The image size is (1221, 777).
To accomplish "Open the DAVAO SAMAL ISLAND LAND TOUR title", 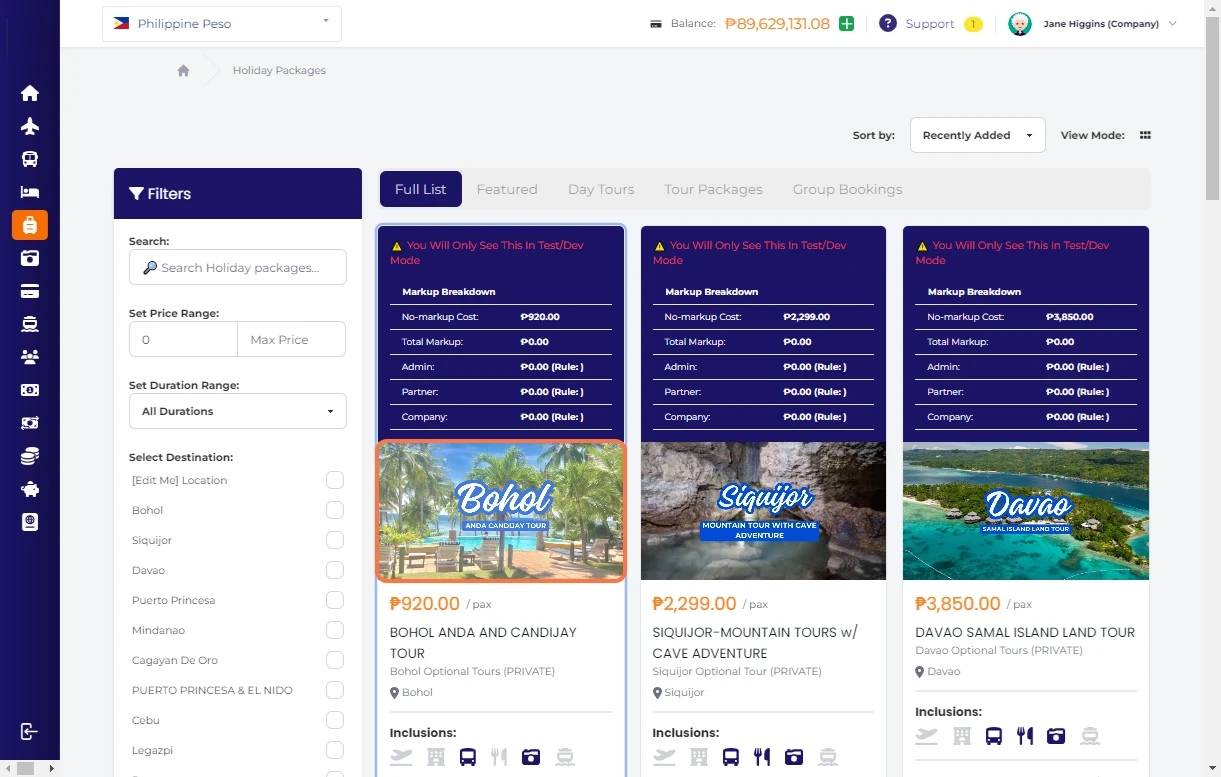I will click(x=1025, y=632).
